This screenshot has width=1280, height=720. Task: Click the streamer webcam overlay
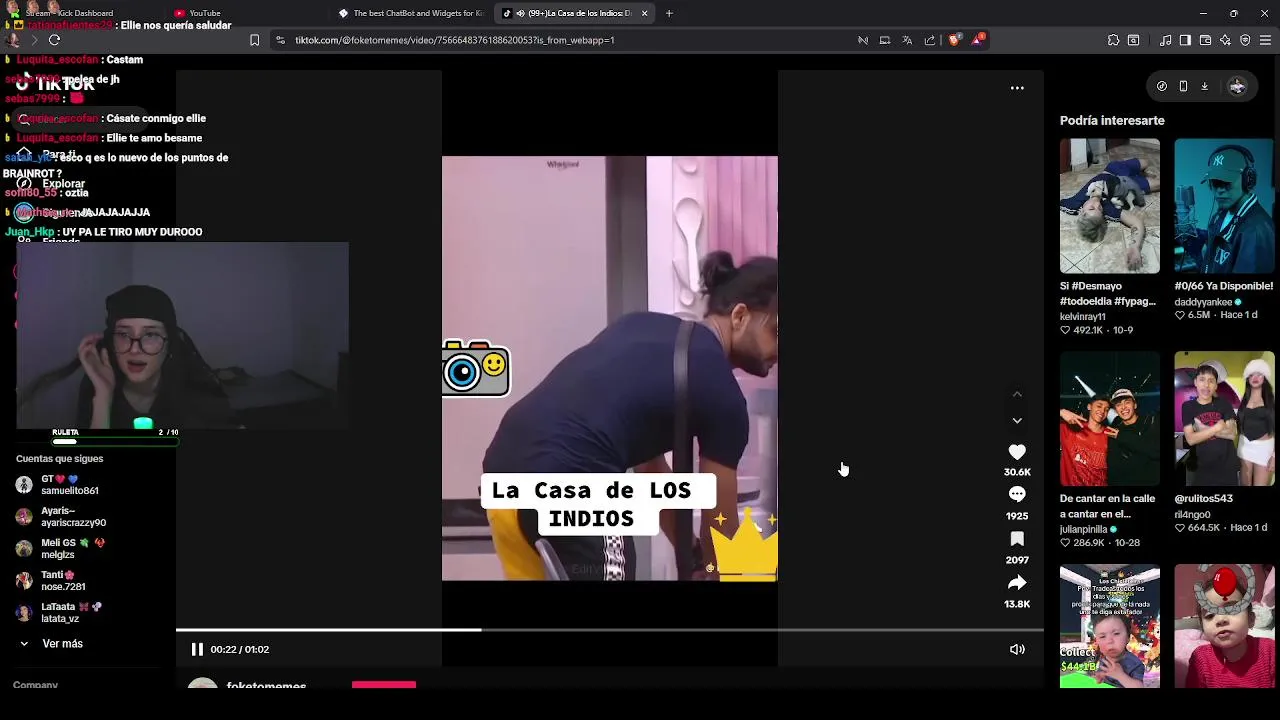[182, 335]
